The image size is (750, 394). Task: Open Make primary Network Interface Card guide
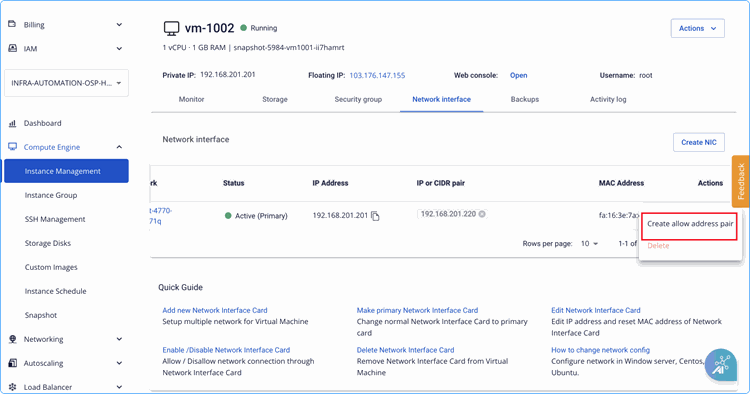pos(417,310)
